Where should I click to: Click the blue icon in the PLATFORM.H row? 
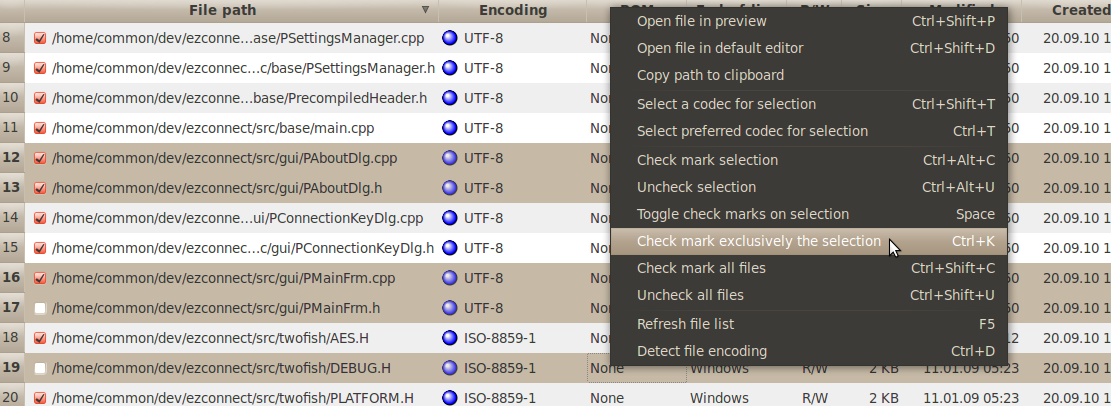(x=450, y=398)
